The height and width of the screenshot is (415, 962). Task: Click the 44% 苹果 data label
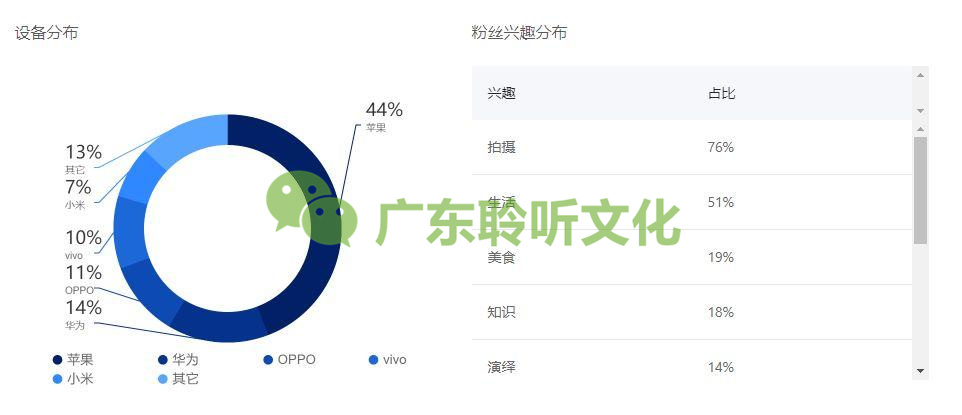click(x=383, y=110)
